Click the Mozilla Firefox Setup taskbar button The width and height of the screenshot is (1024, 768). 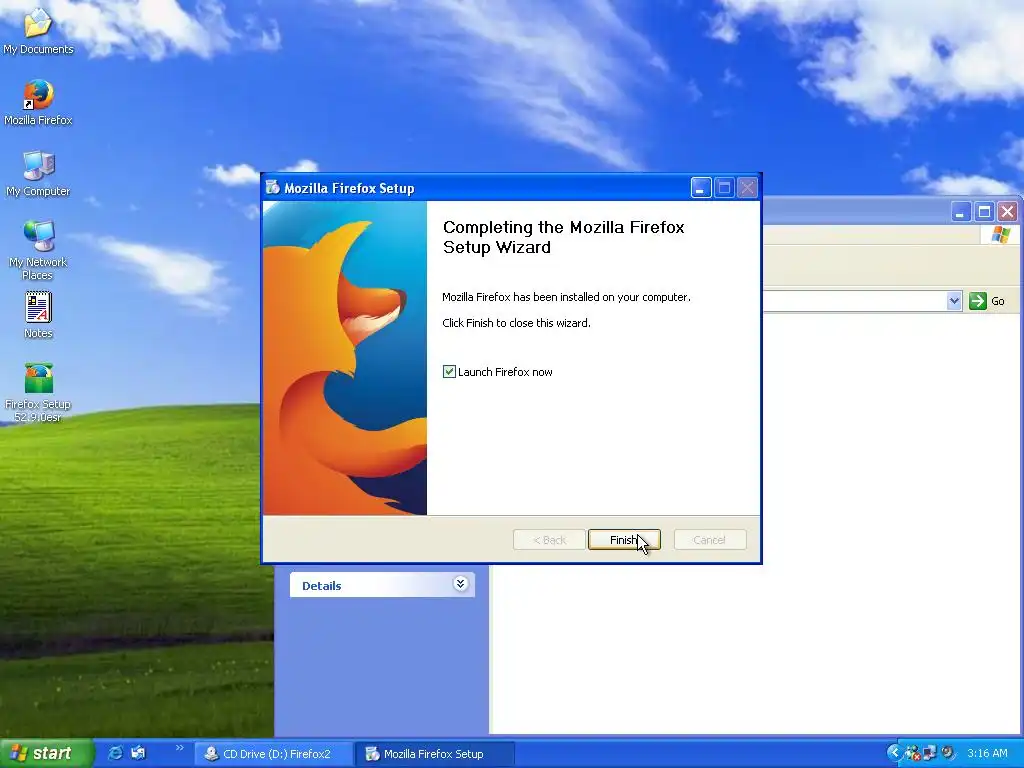[x=436, y=754]
